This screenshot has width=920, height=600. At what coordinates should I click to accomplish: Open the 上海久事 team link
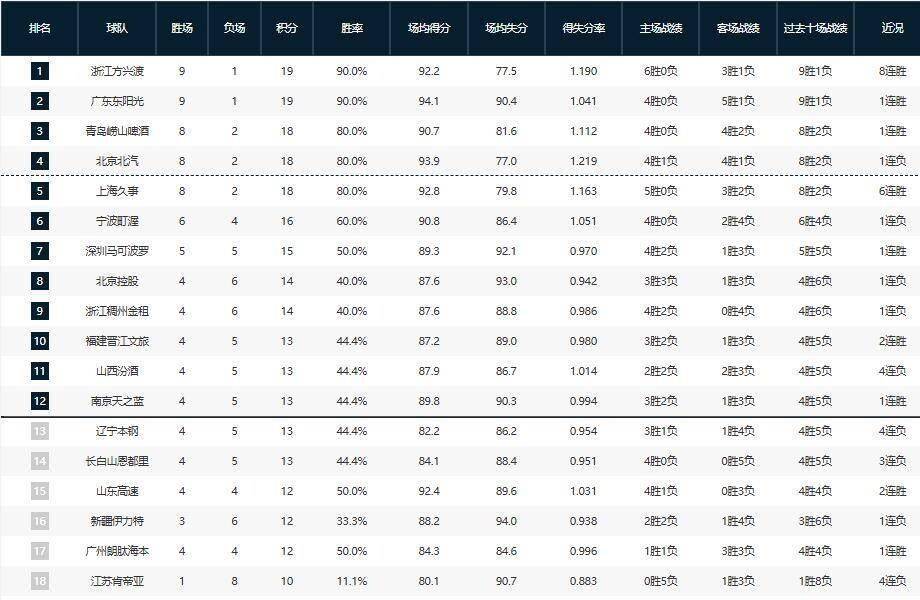(x=117, y=191)
